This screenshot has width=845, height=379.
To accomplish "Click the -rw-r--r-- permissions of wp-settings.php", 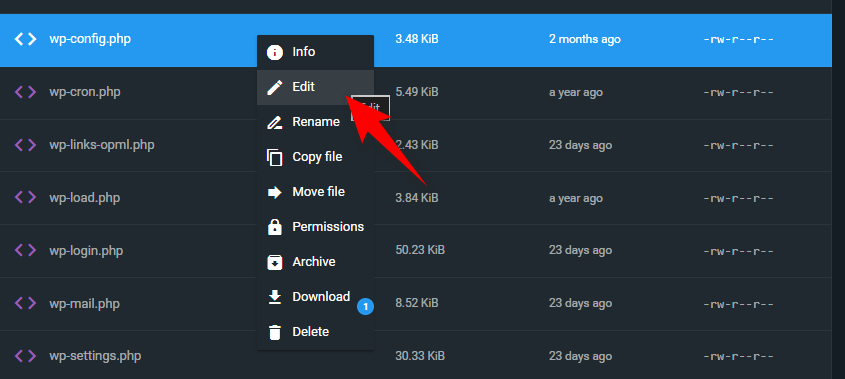I will coord(738,356).
